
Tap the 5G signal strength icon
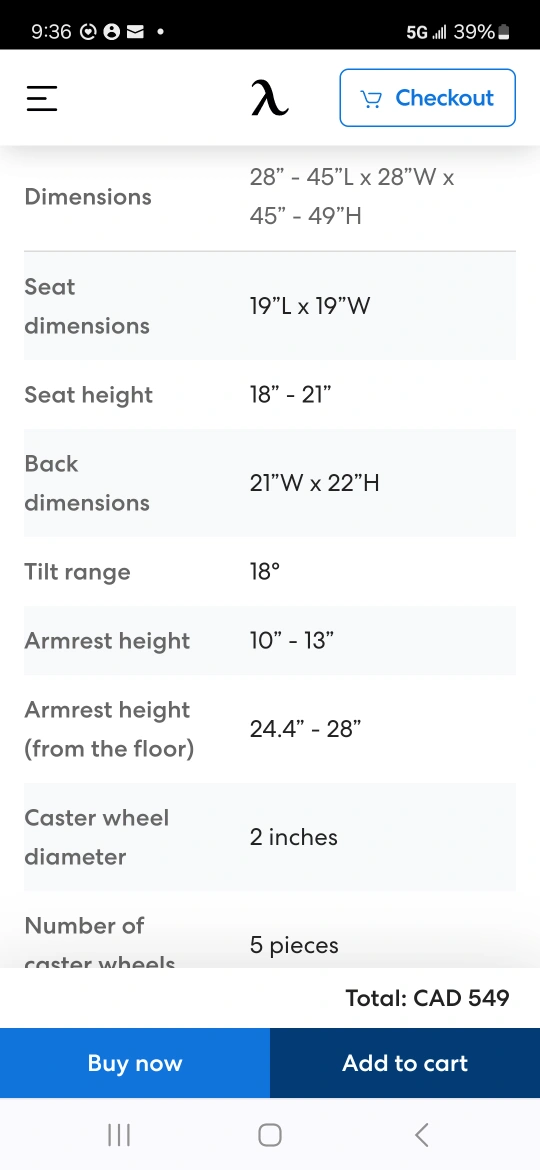tap(426, 32)
